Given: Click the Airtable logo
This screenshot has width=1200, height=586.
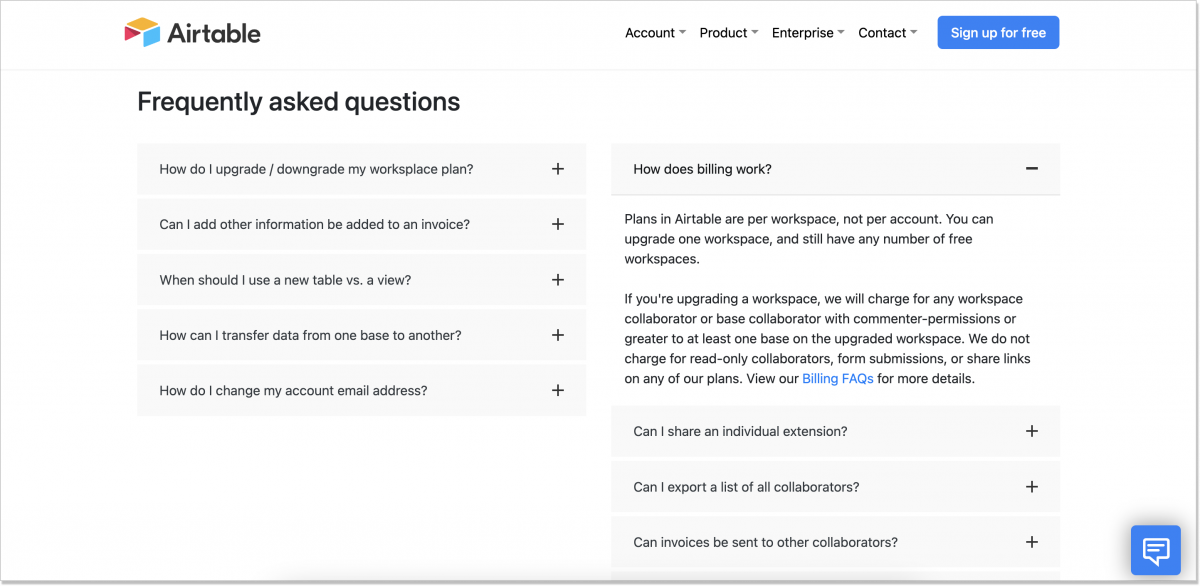Looking at the screenshot, I should pyautogui.click(x=192, y=32).
